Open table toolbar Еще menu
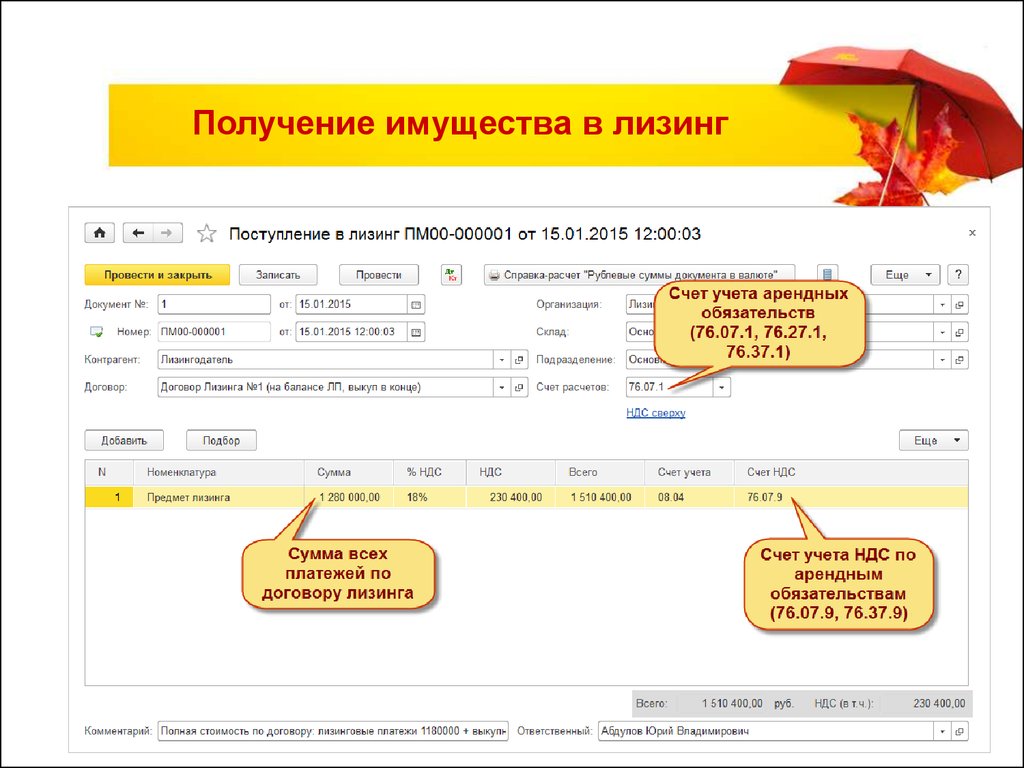The height and width of the screenshot is (768, 1024). point(933,440)
